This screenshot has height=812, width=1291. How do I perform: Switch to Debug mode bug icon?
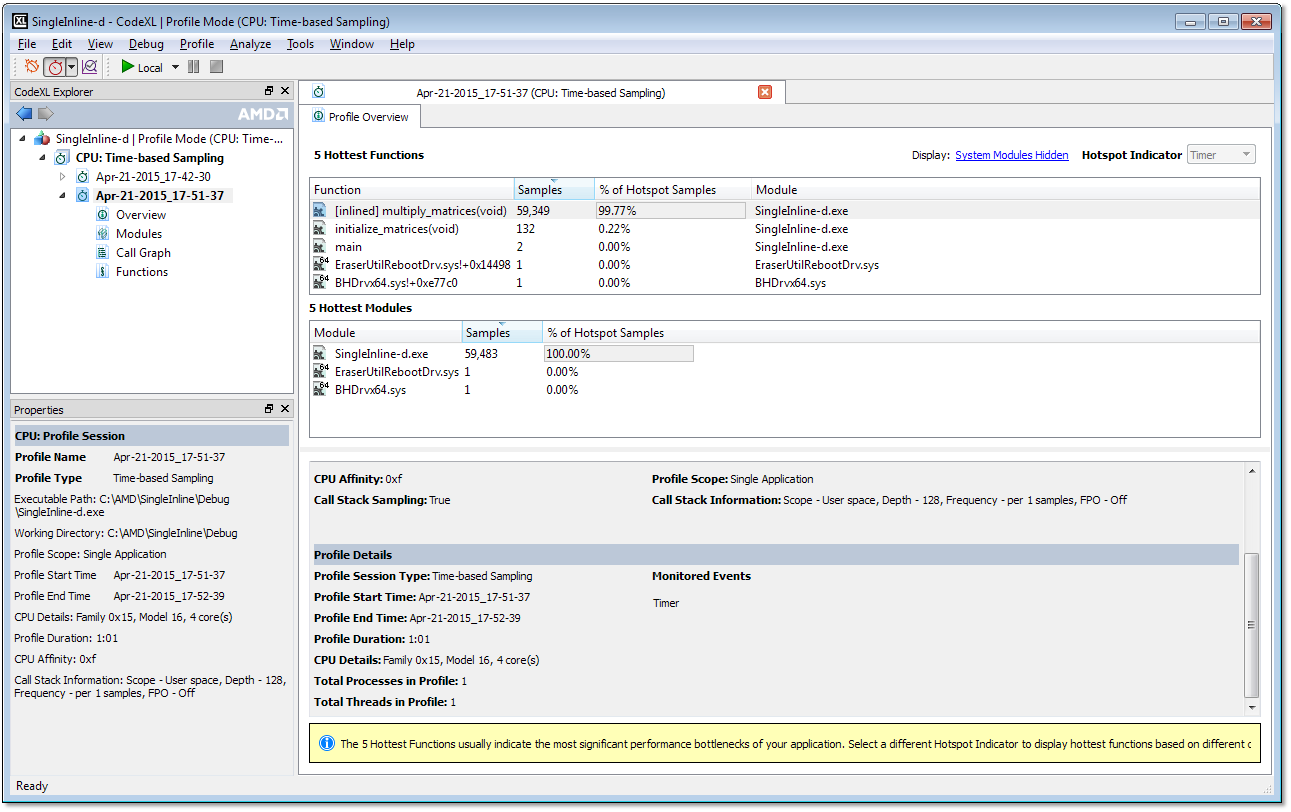(x=32, y=67)
